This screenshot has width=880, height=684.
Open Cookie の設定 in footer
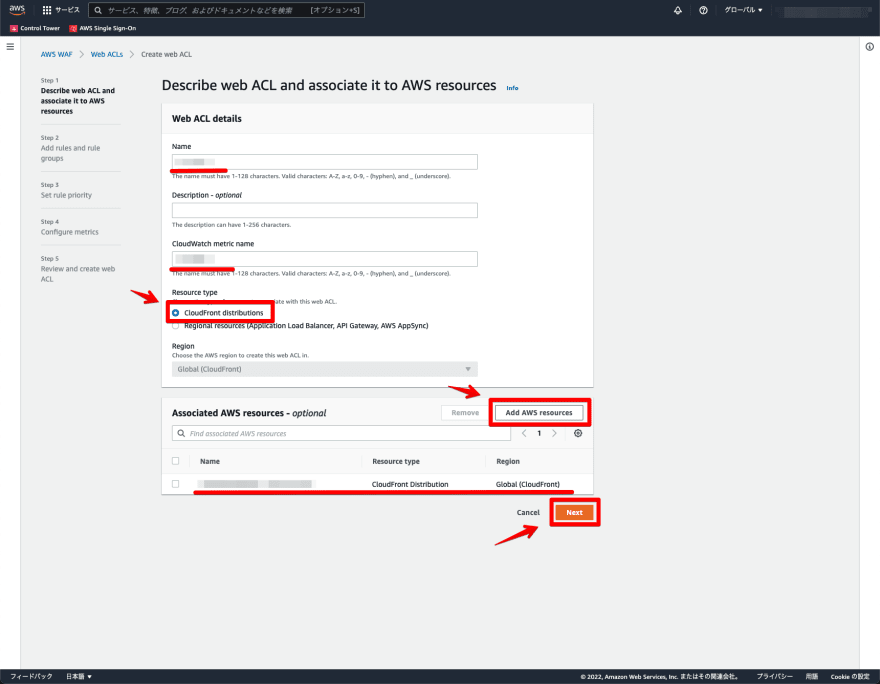point(850,676)
